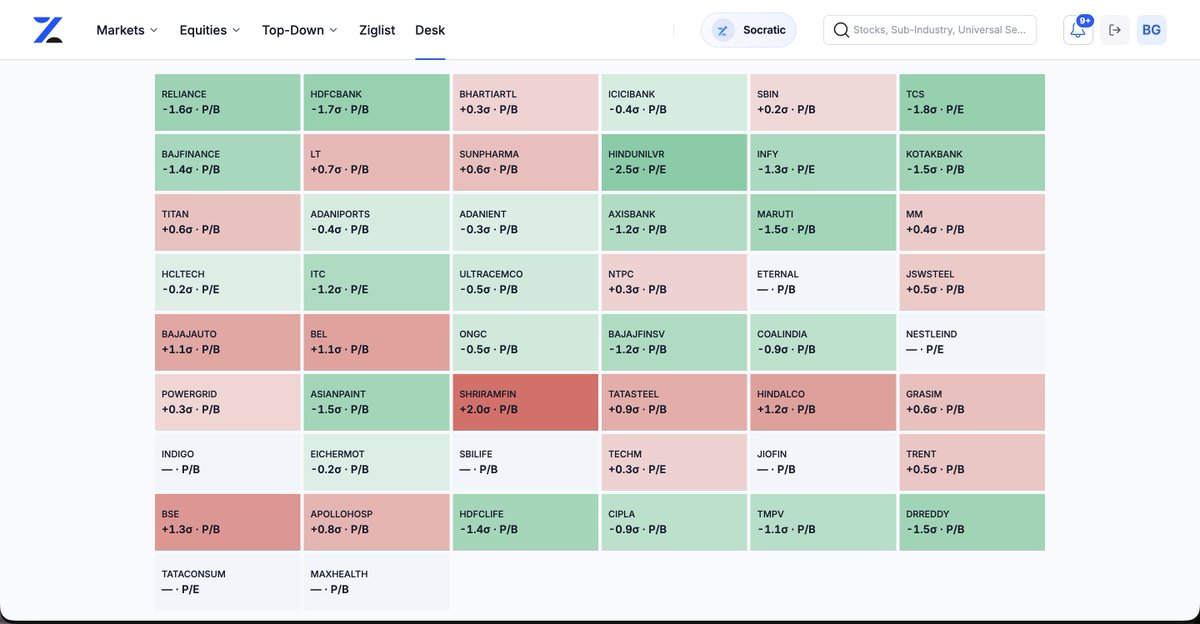Image resolution: width=1200 pixels, height=624 pixels.
Task: Open the BAJAJFINSV tile
Action: coord(674,342)
